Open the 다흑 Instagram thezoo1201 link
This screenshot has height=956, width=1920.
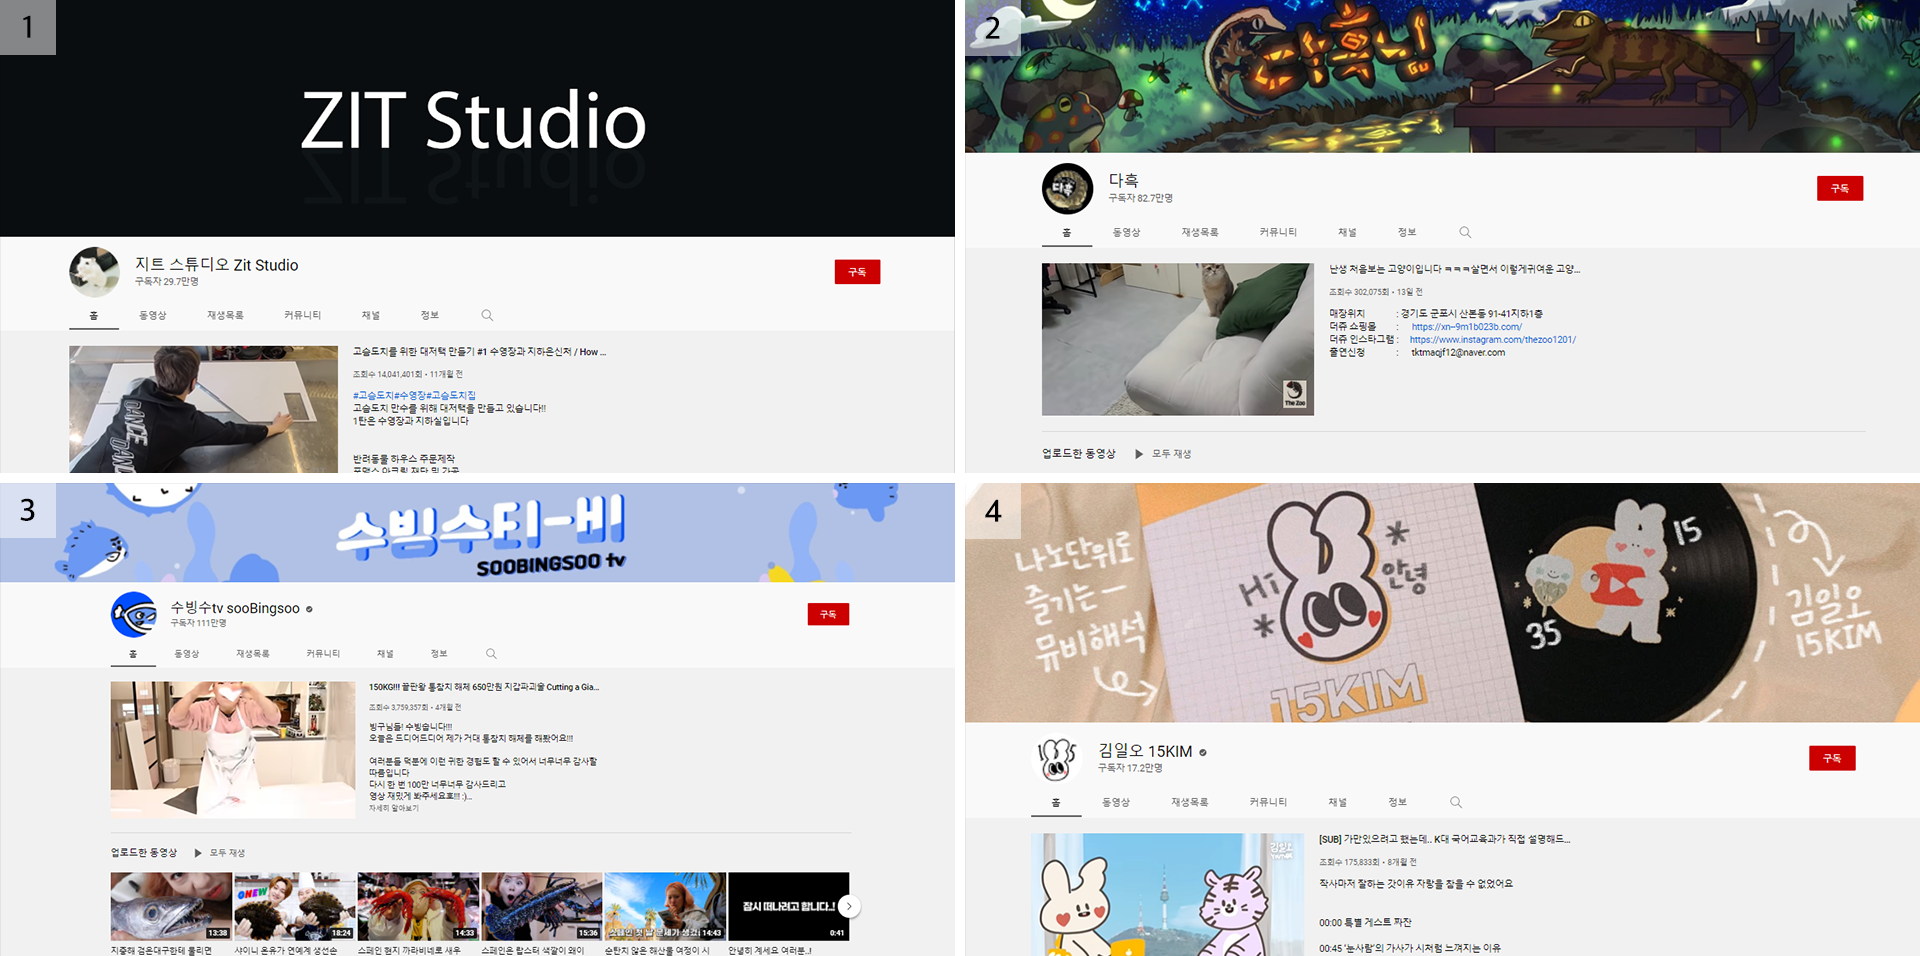click(x=1493, y=340)
